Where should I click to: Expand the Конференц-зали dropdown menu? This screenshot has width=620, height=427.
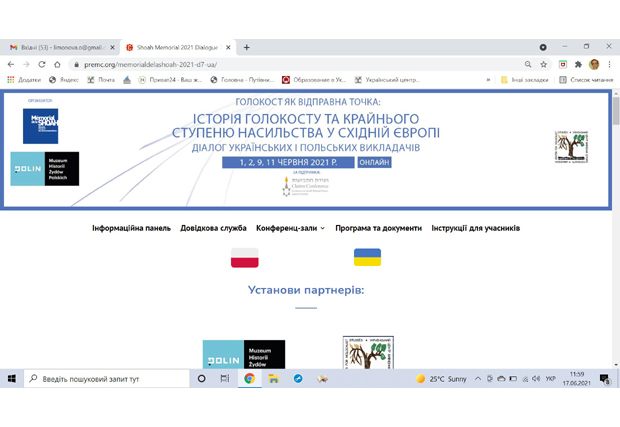coord(290,228)
